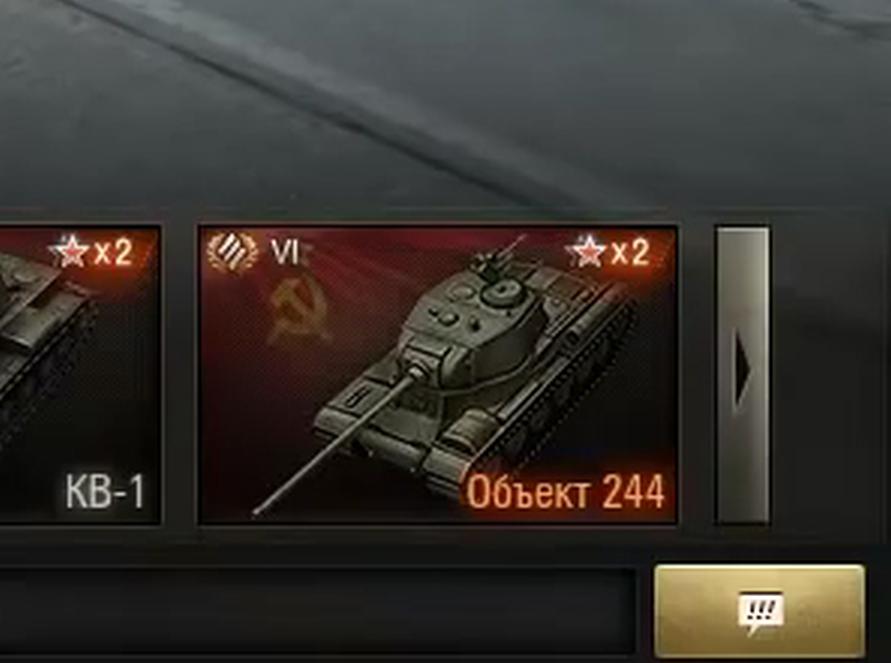Click the Объект 244 name label
This screenshot has width=891, height=663.
(x=565, y=492)
